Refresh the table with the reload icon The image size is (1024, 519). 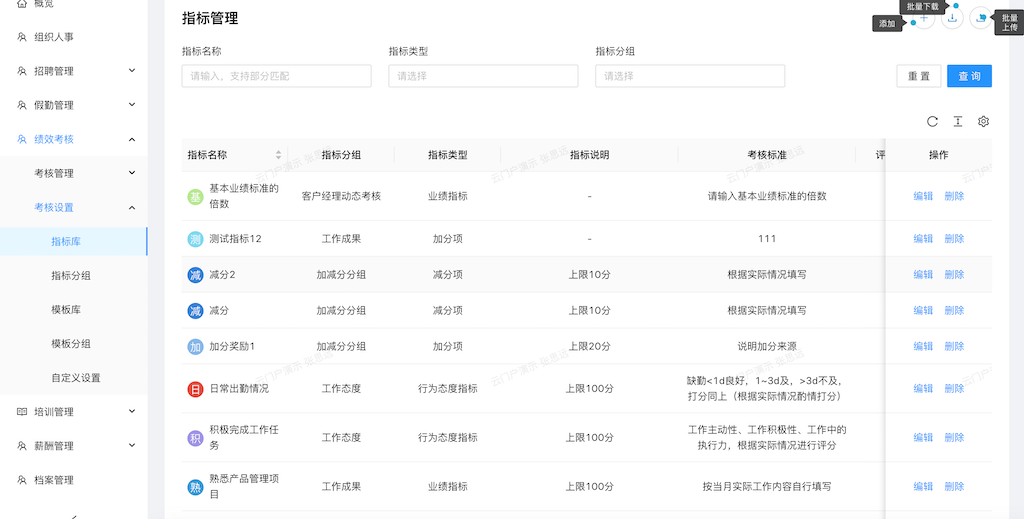point(933,121)
